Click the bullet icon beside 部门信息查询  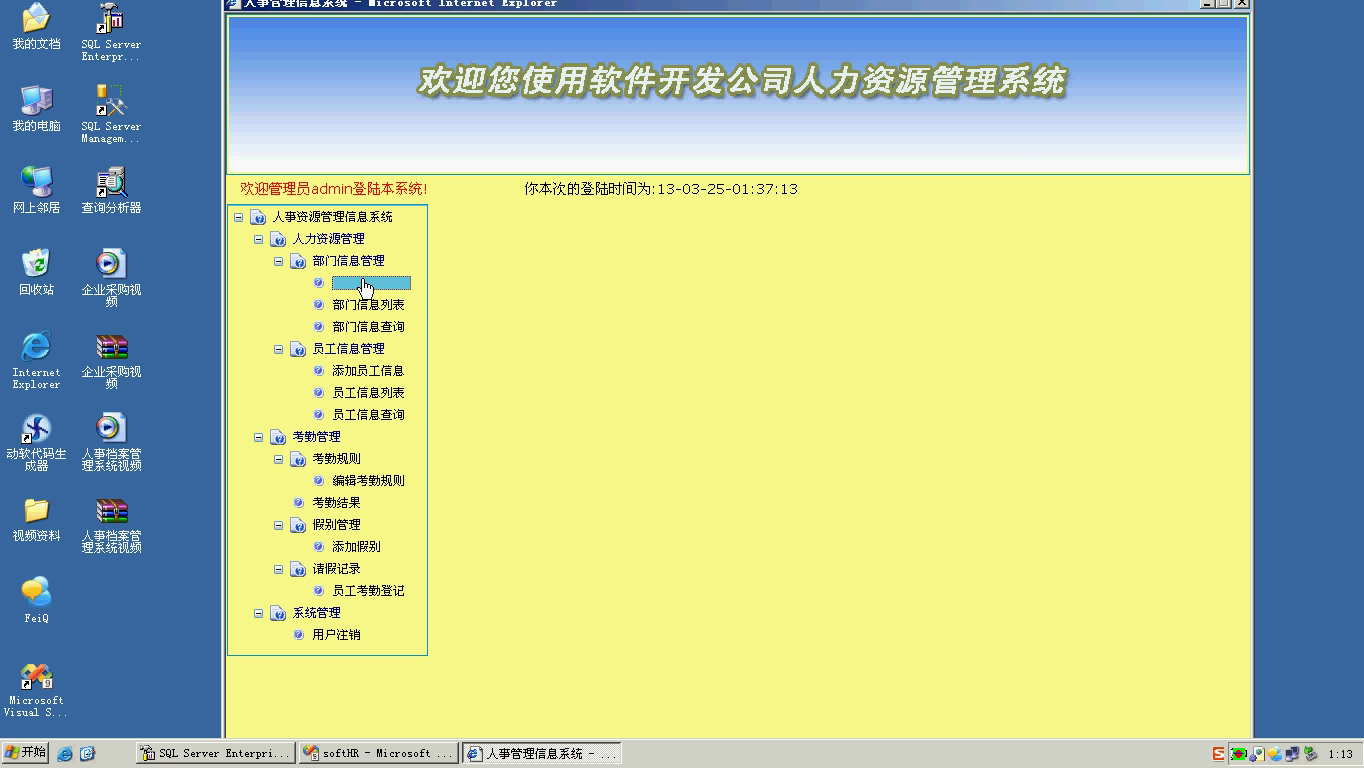tap(319, 327)
